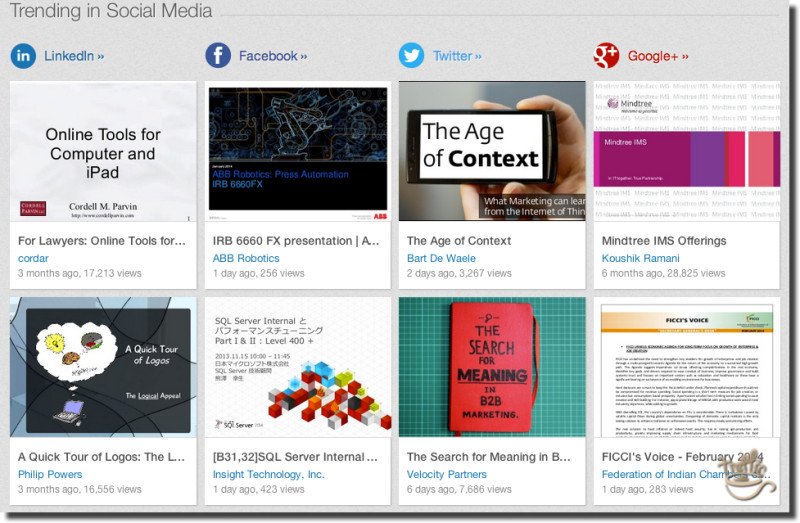Click '1 day ago, 423 views' text

pos(258,489)
